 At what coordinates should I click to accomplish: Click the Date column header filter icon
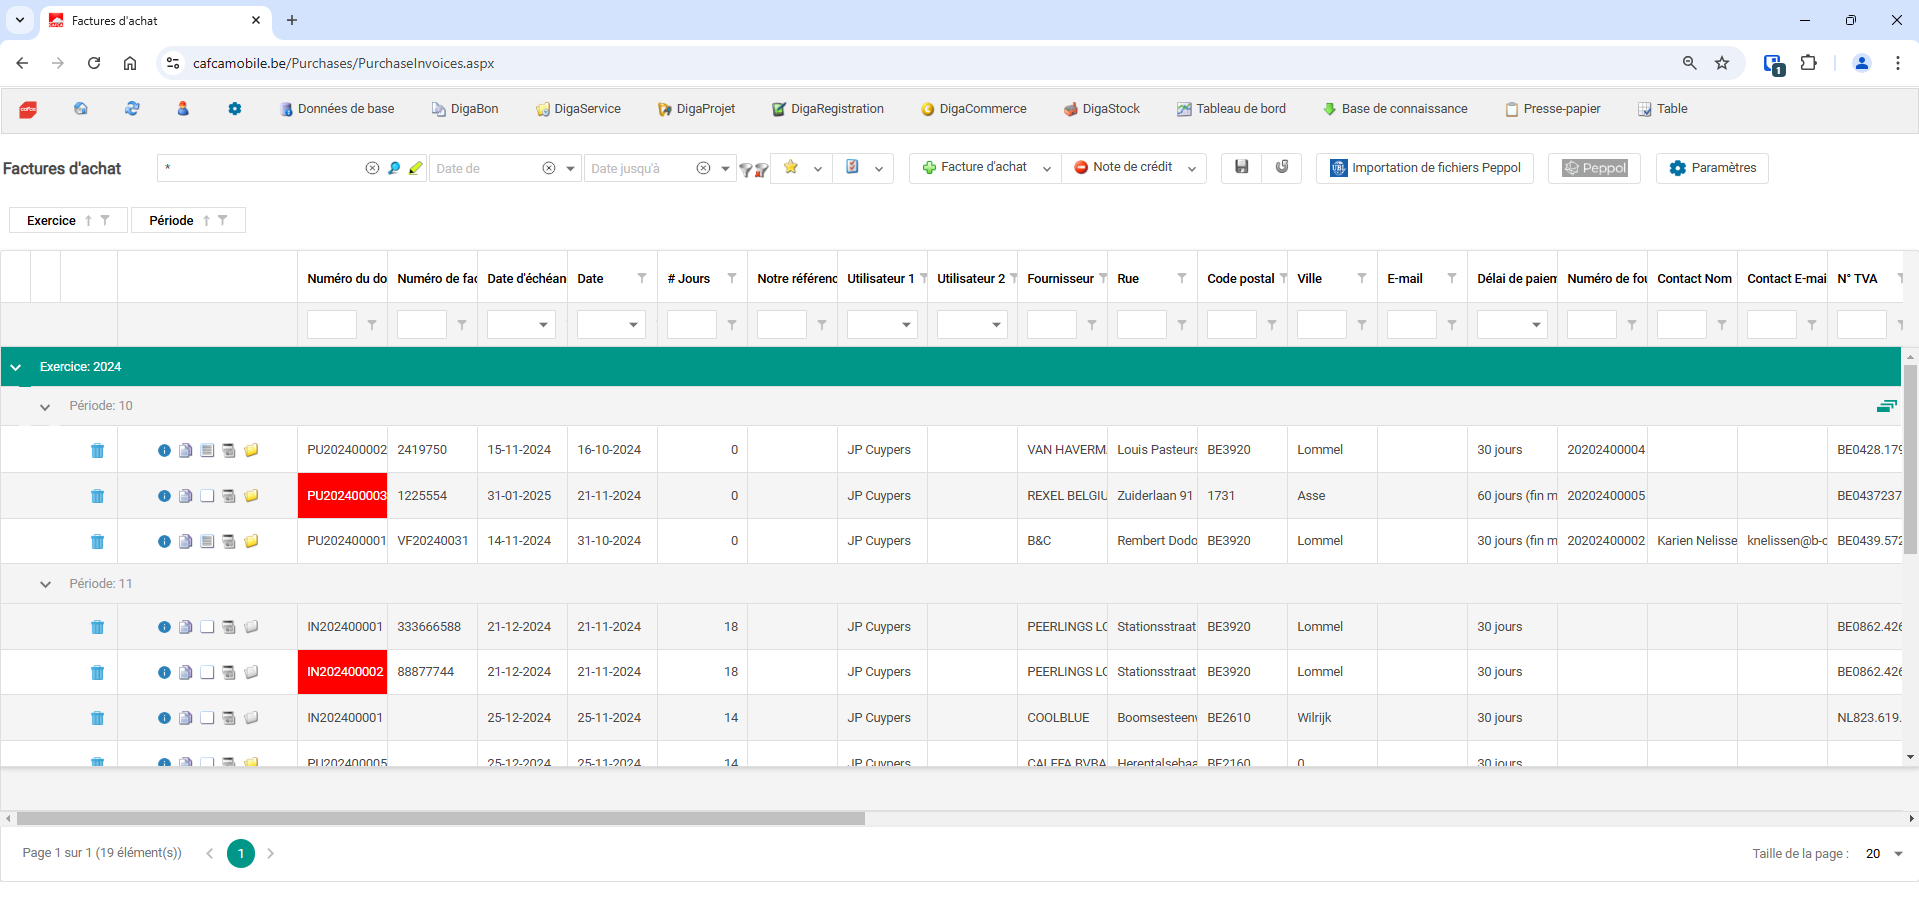[642, 278]
